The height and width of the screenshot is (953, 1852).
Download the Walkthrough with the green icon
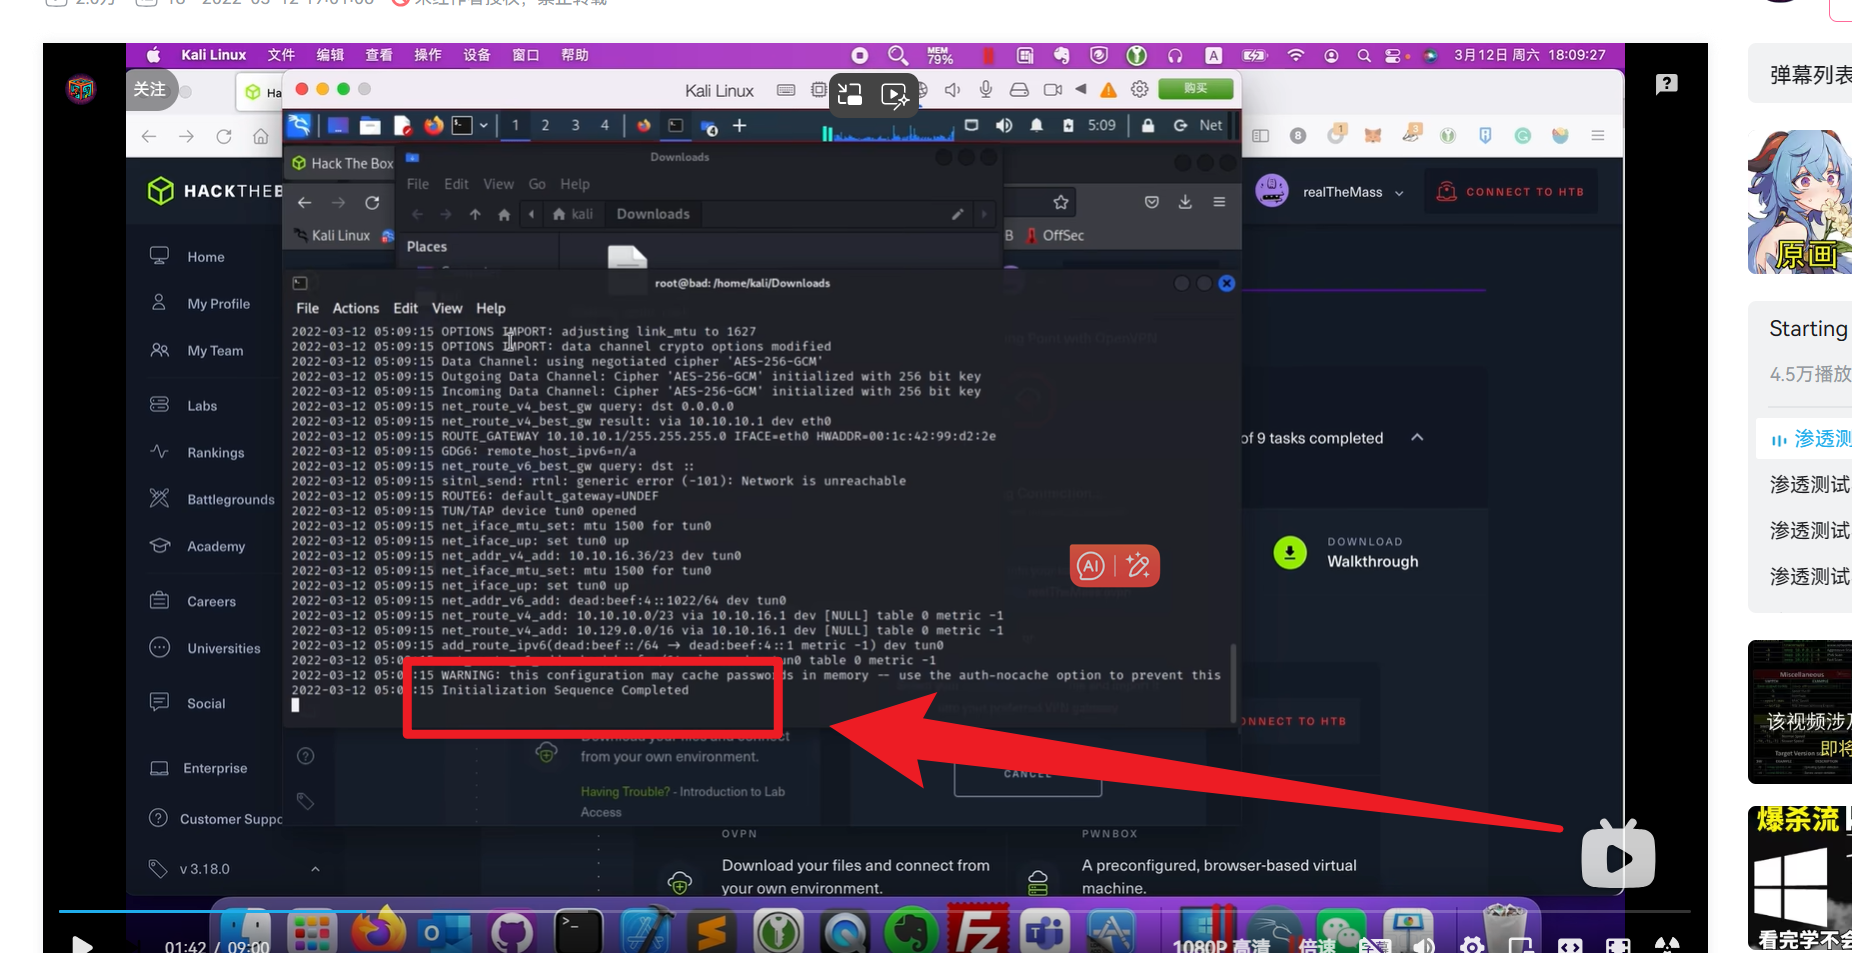click(1290, 552)
